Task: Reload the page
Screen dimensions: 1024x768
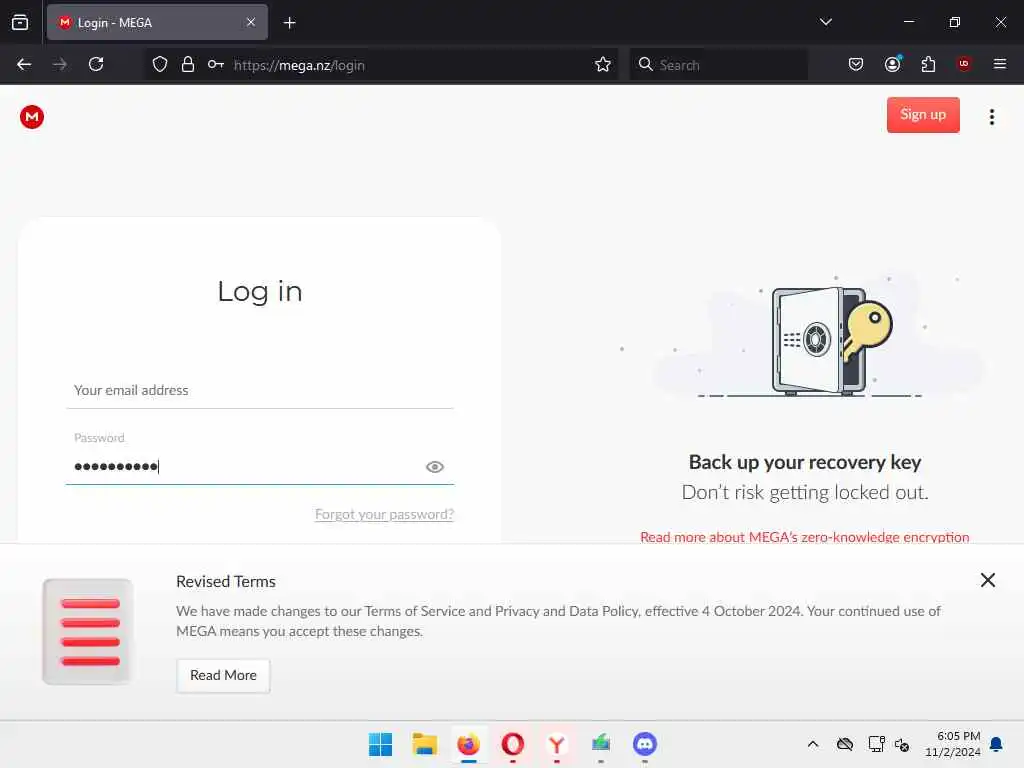Action: pyautogui.click(x=96, y=64)
